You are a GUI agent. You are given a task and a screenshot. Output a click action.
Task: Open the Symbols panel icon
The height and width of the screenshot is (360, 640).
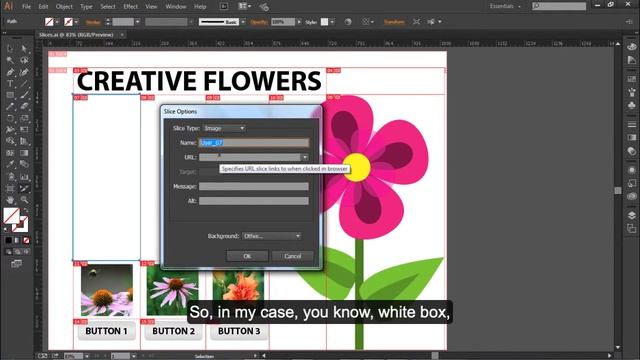coord(632,105)
